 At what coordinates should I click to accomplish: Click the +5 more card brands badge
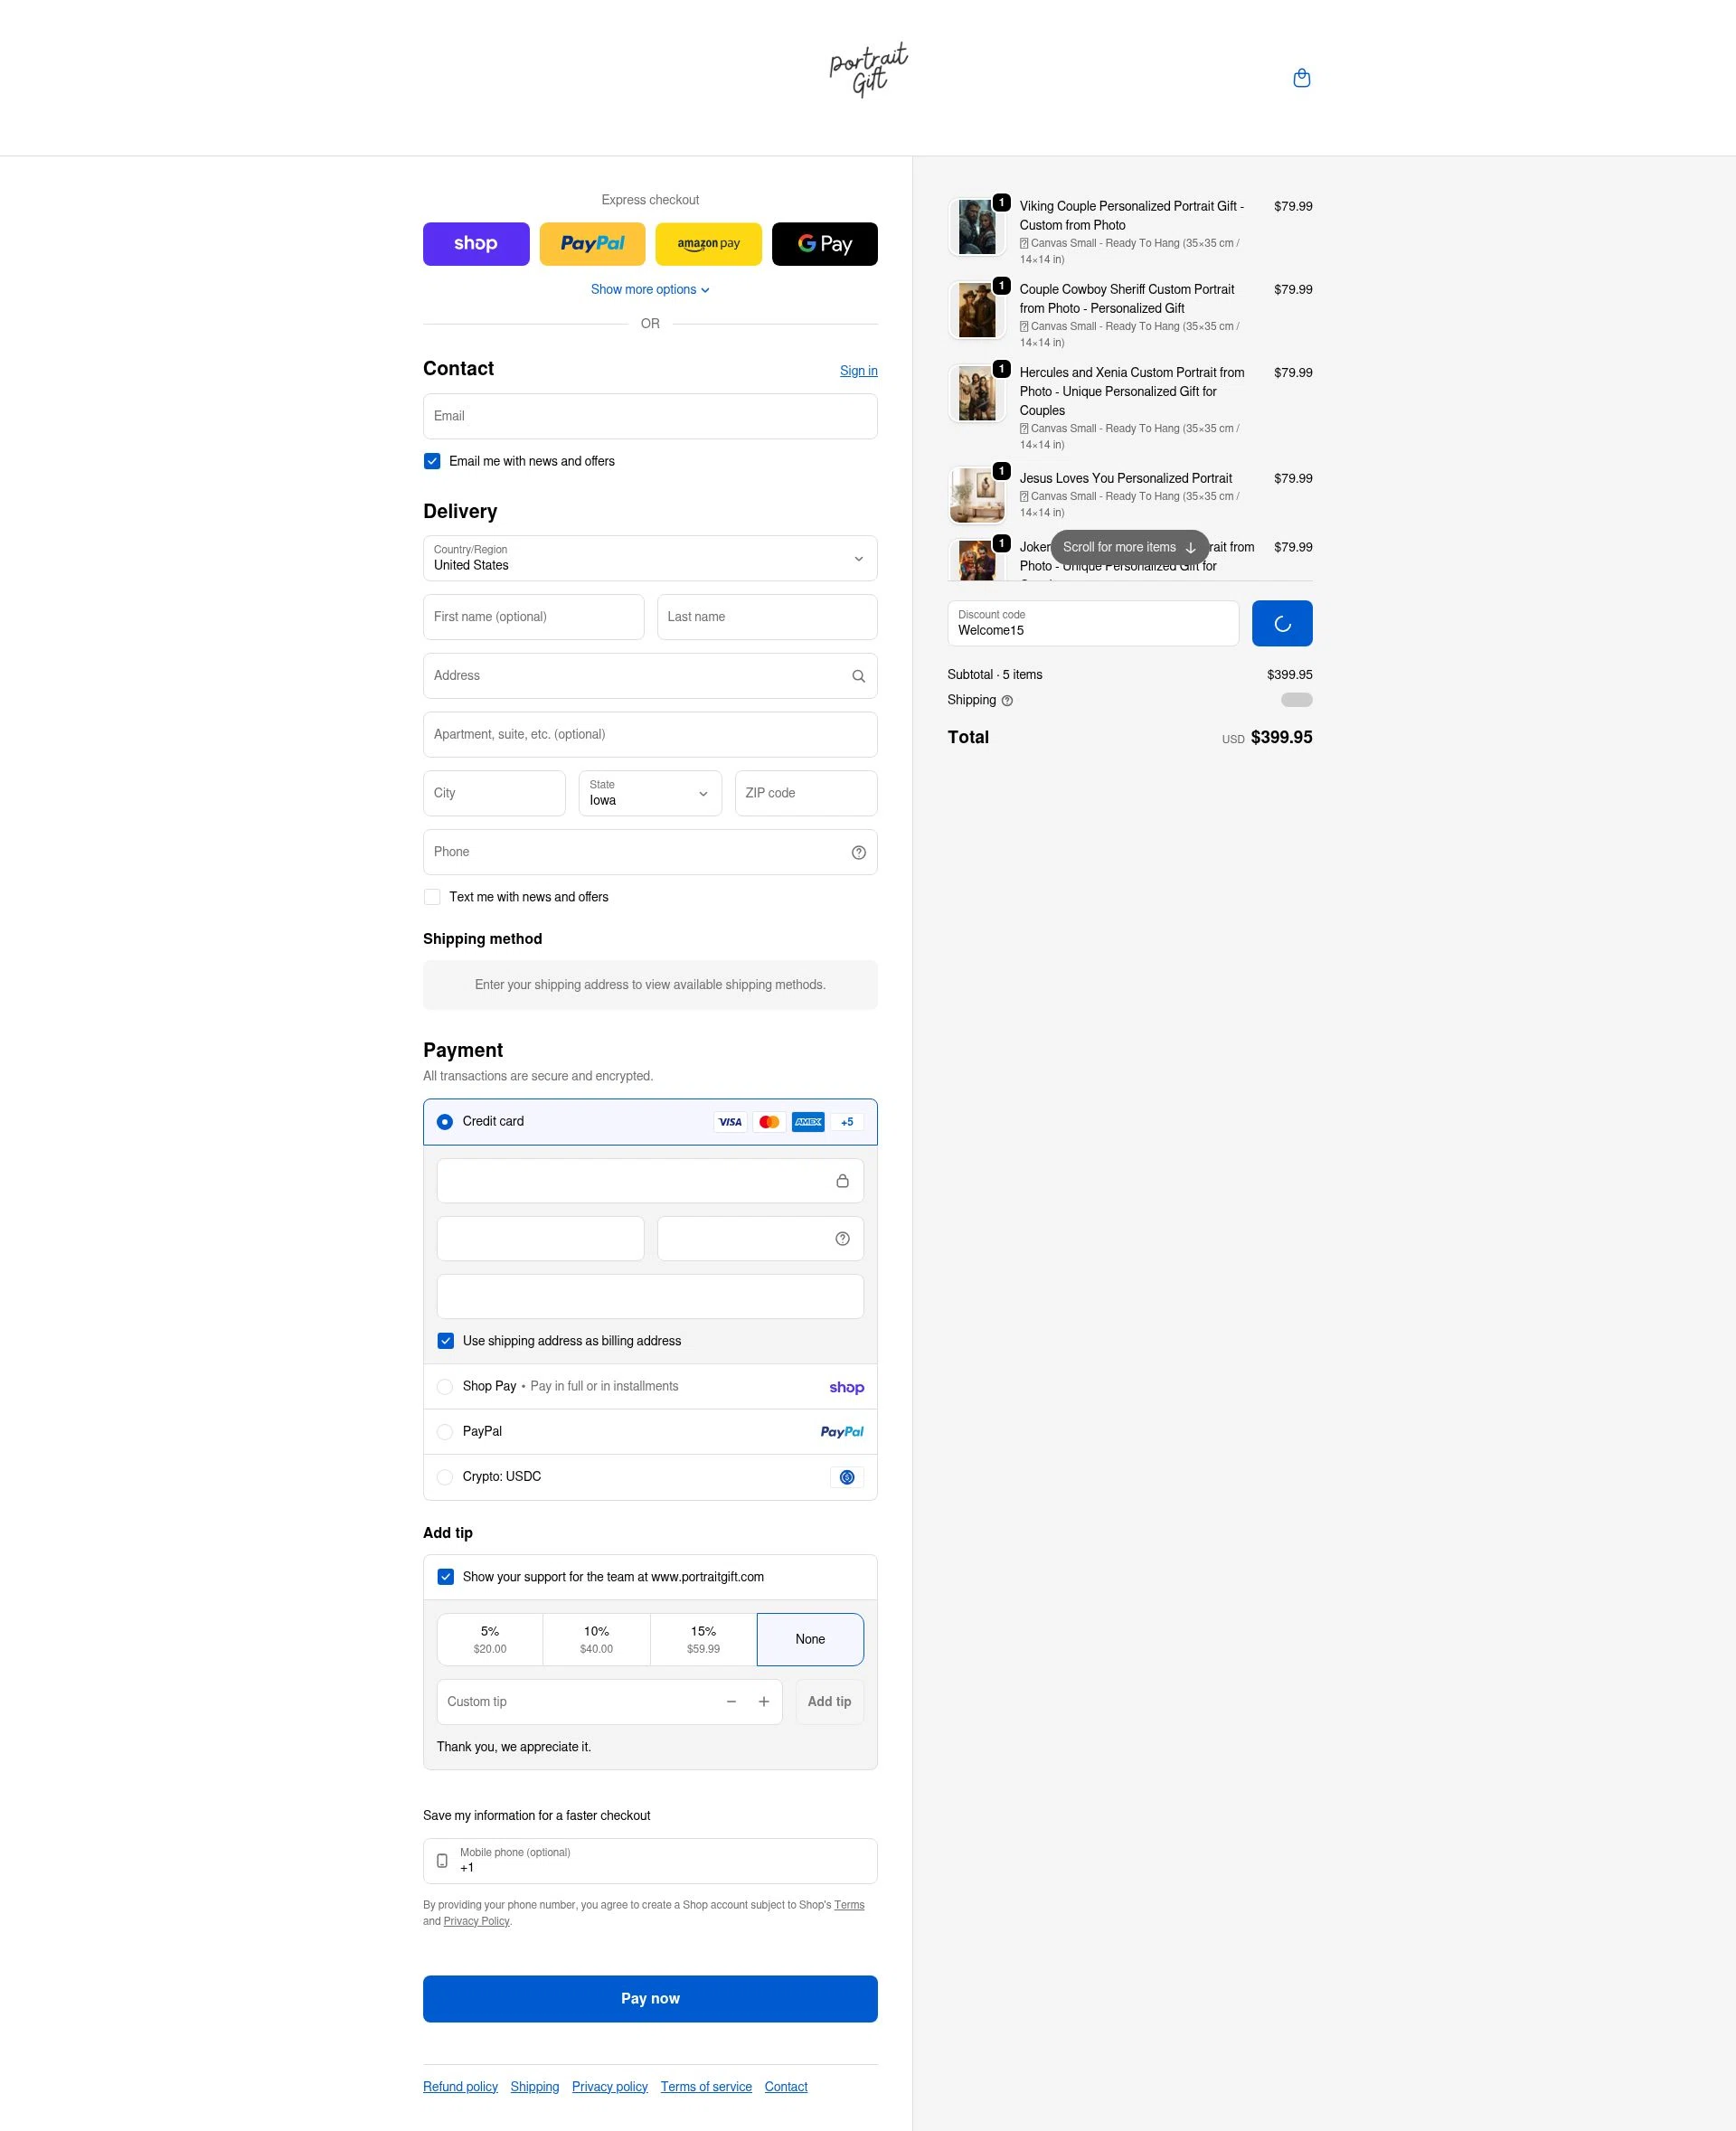click(x=847, y=1122)
